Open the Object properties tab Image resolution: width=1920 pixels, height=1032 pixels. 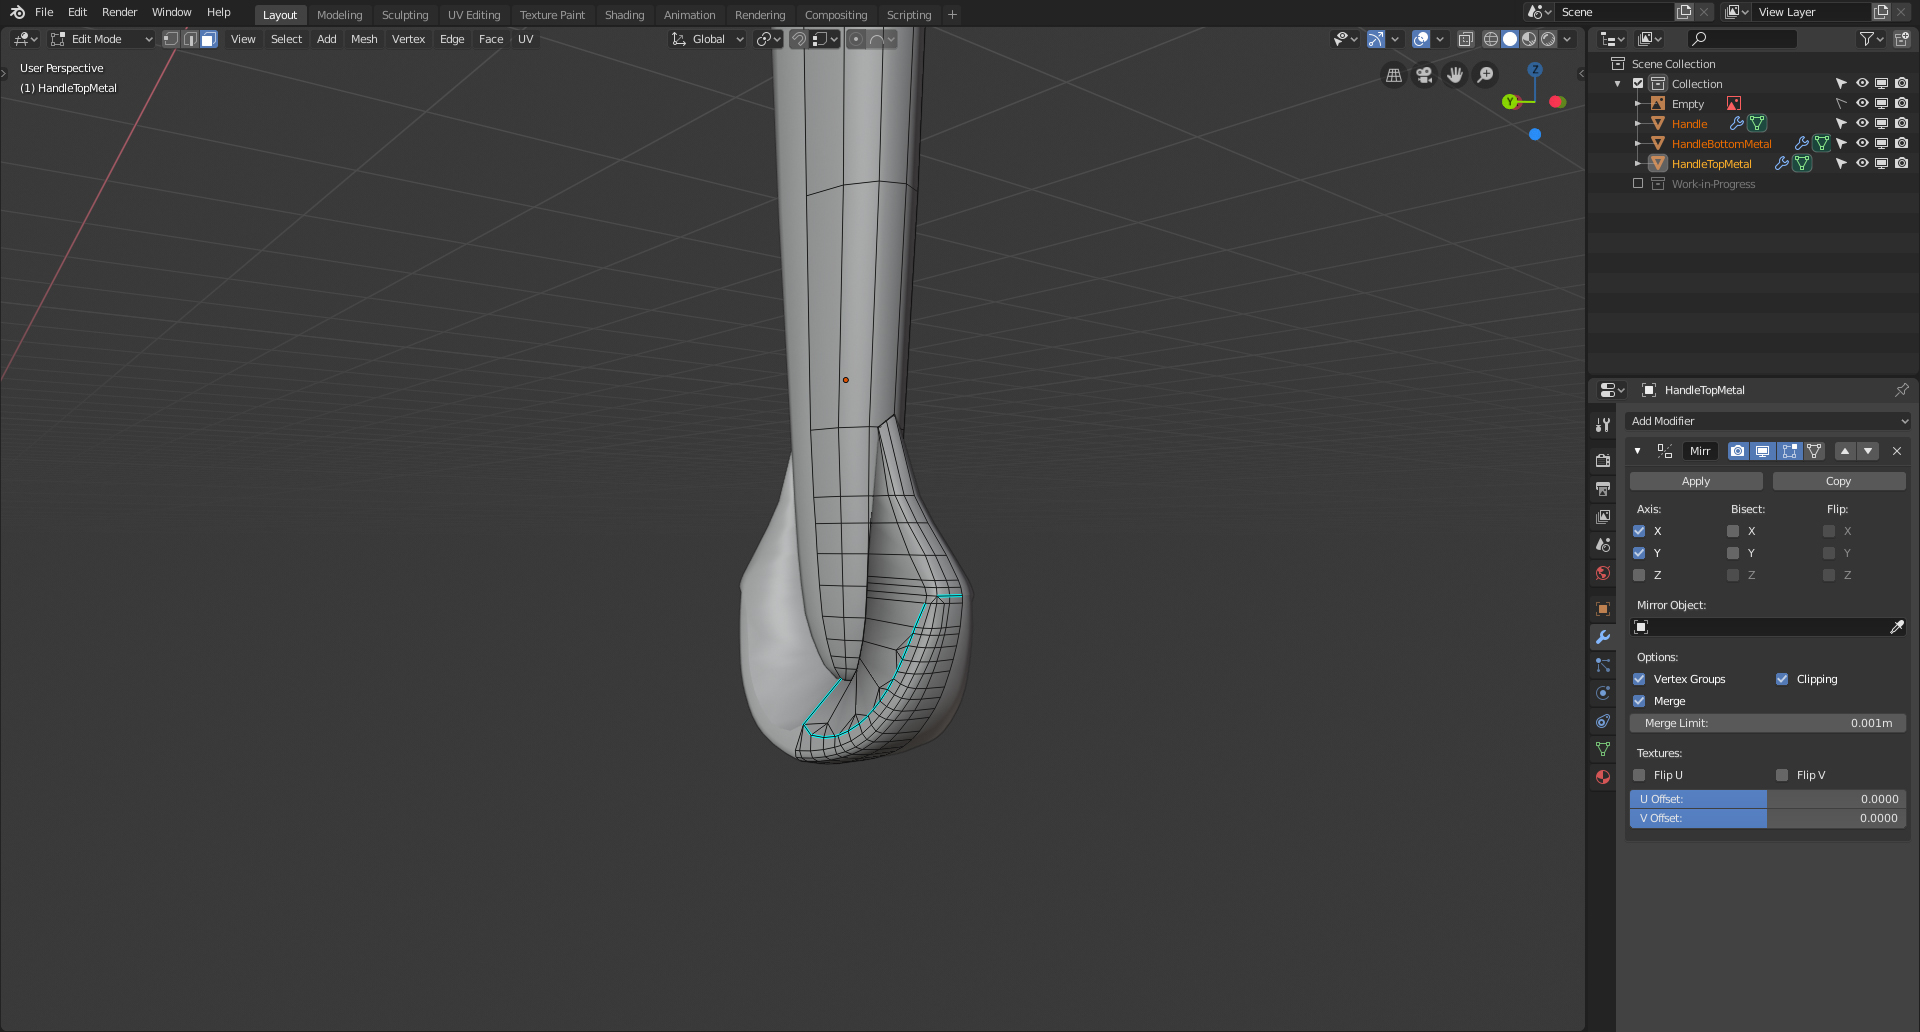1603,608
